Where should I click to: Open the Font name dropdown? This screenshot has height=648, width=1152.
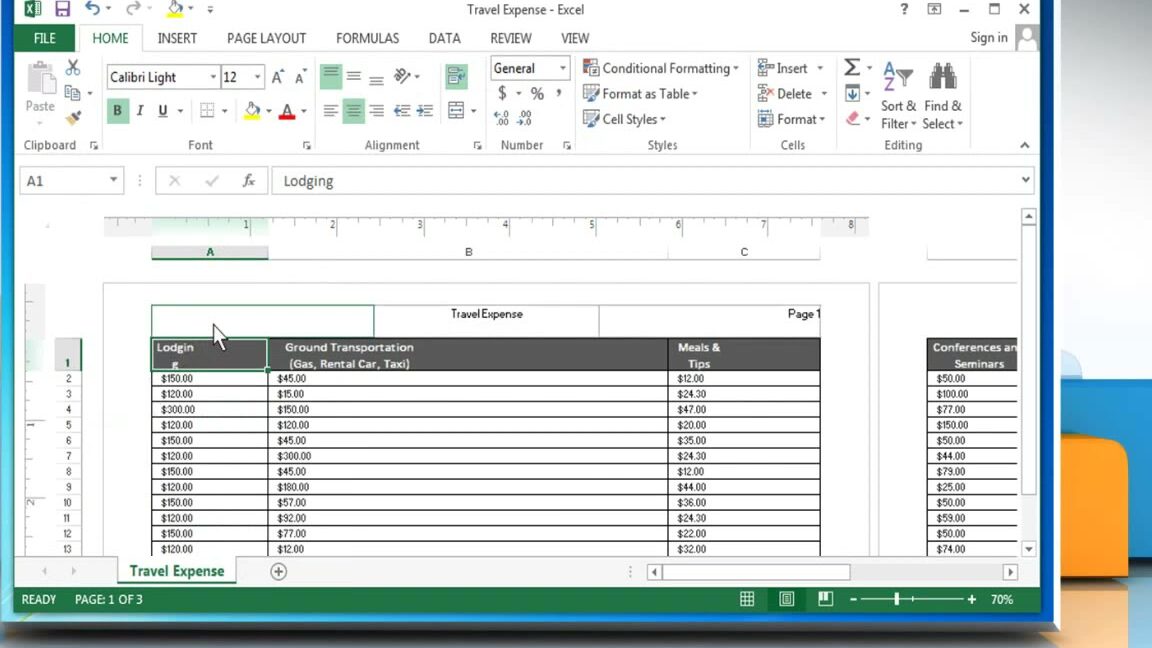tap(213, 76)
